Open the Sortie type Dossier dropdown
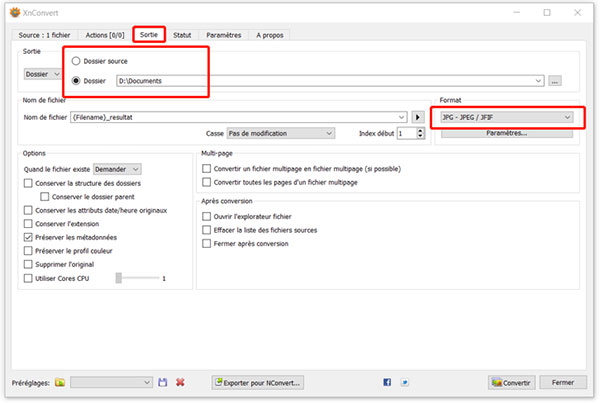 point(42,74)
